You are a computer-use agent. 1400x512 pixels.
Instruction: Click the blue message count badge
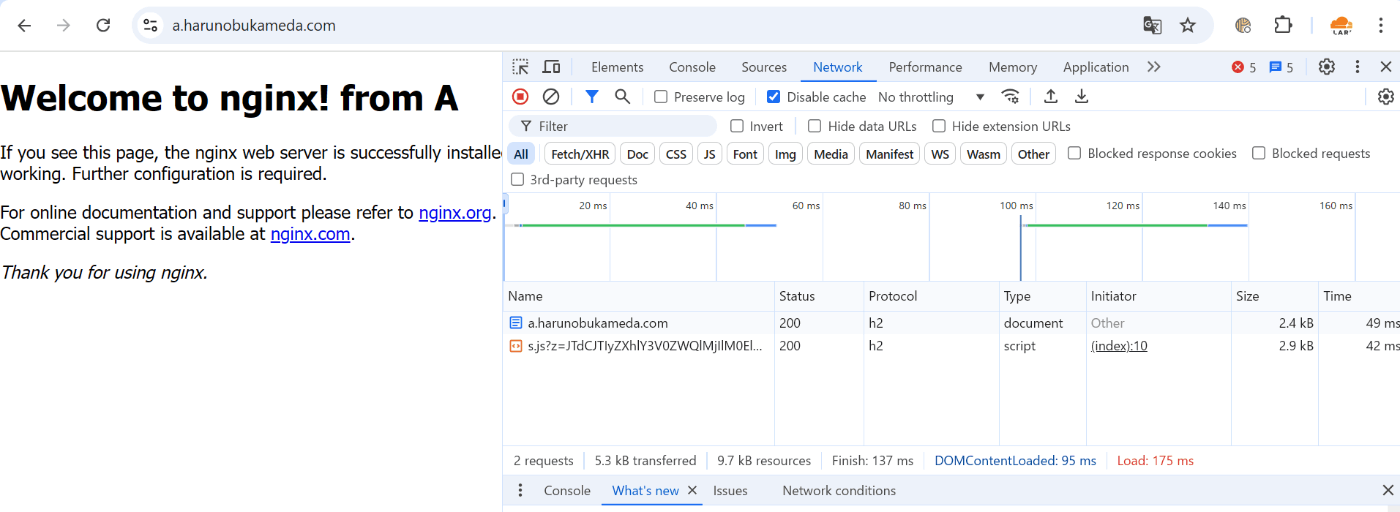pyautogui.click(x=1281, y=67)
